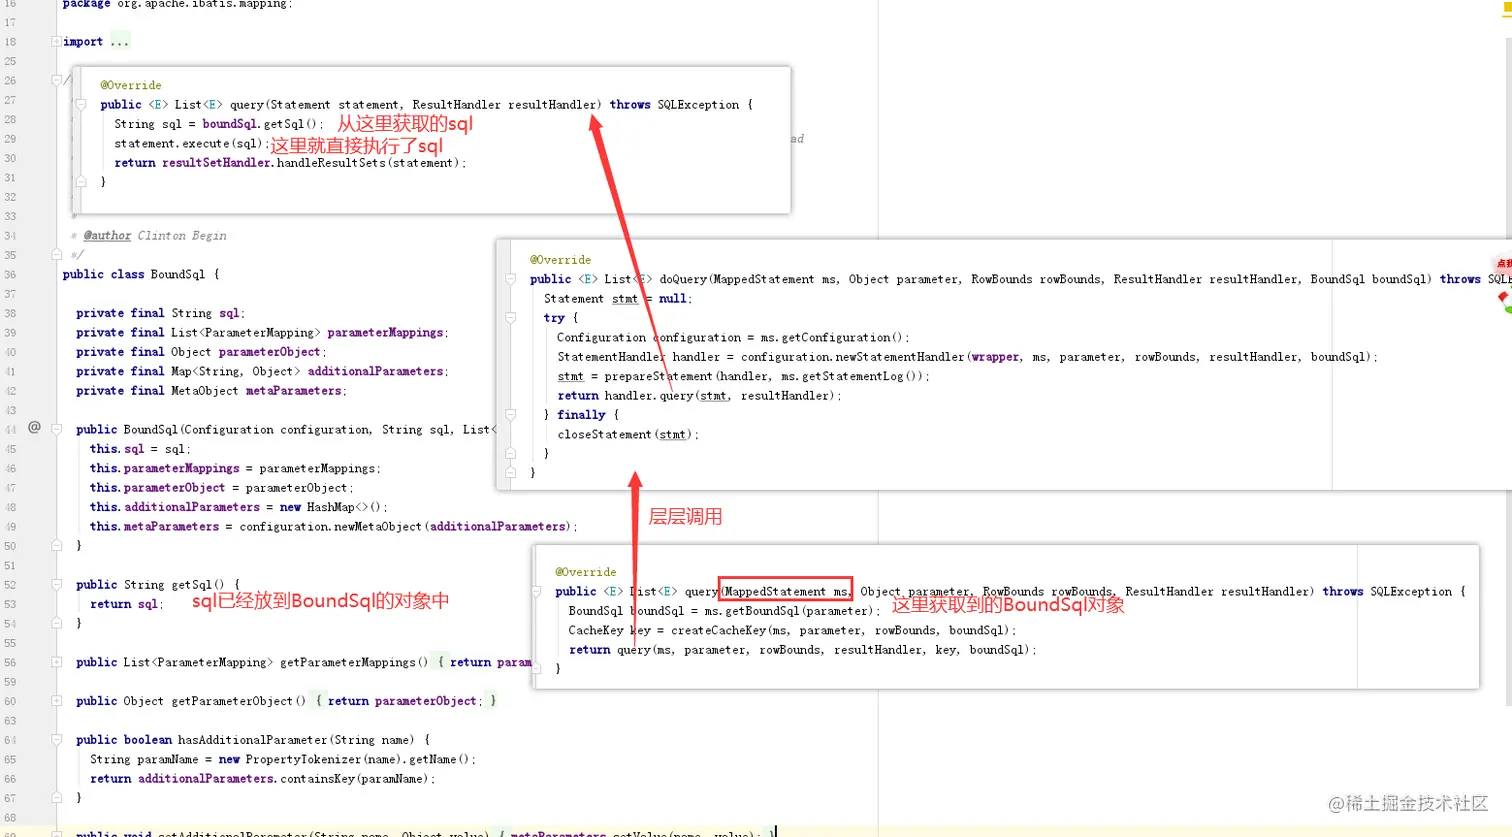This screenshot has width=1512, height=837.
Task: Click the 'getParameterMappings' method name on line 56
Action: tap(348, 662)
